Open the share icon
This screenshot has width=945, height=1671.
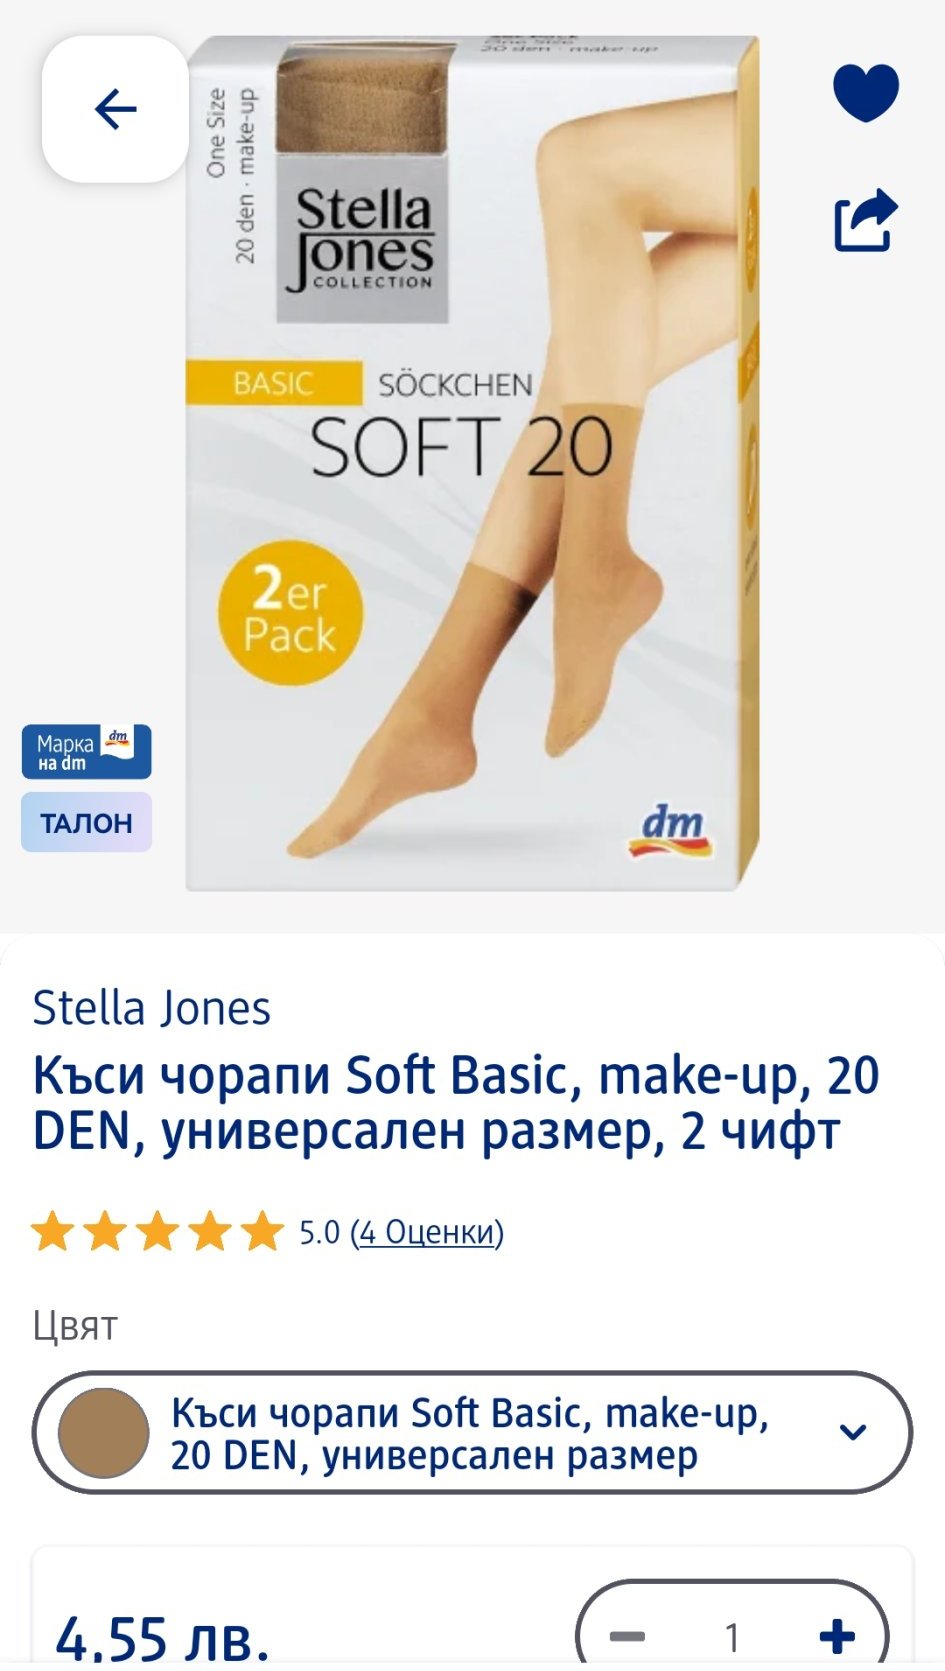pyautogui.click(x=866, y=220)
